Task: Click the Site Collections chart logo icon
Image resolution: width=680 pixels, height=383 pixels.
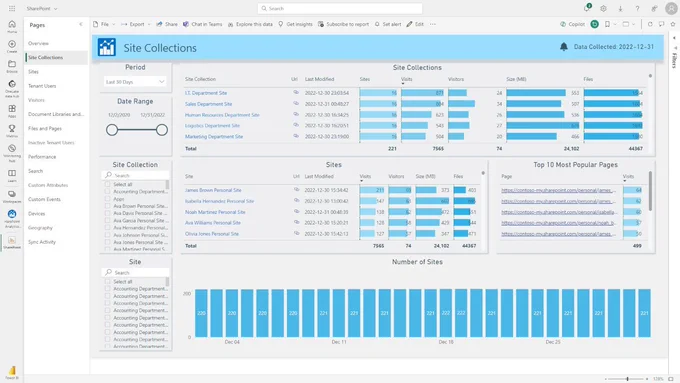Action: pos(107,47)
